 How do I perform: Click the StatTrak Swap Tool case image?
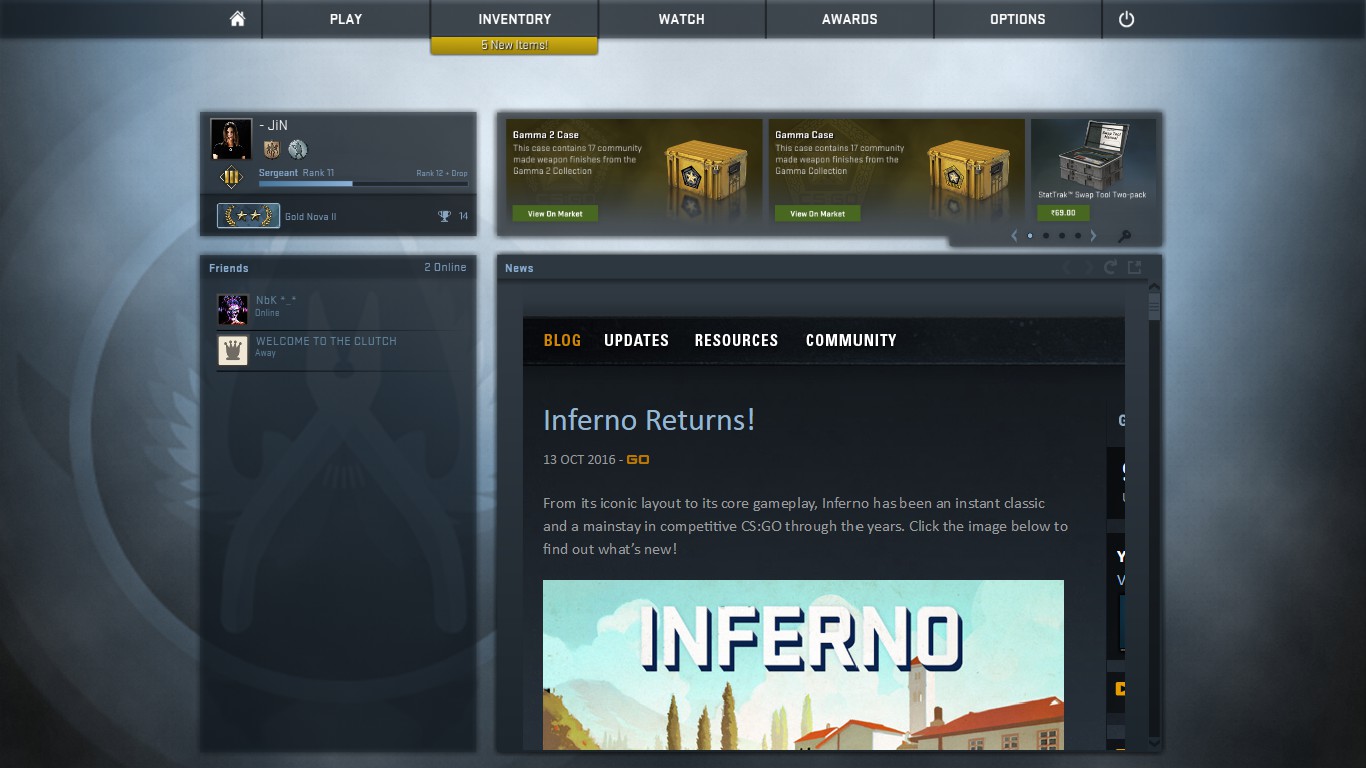(1093, 154)
